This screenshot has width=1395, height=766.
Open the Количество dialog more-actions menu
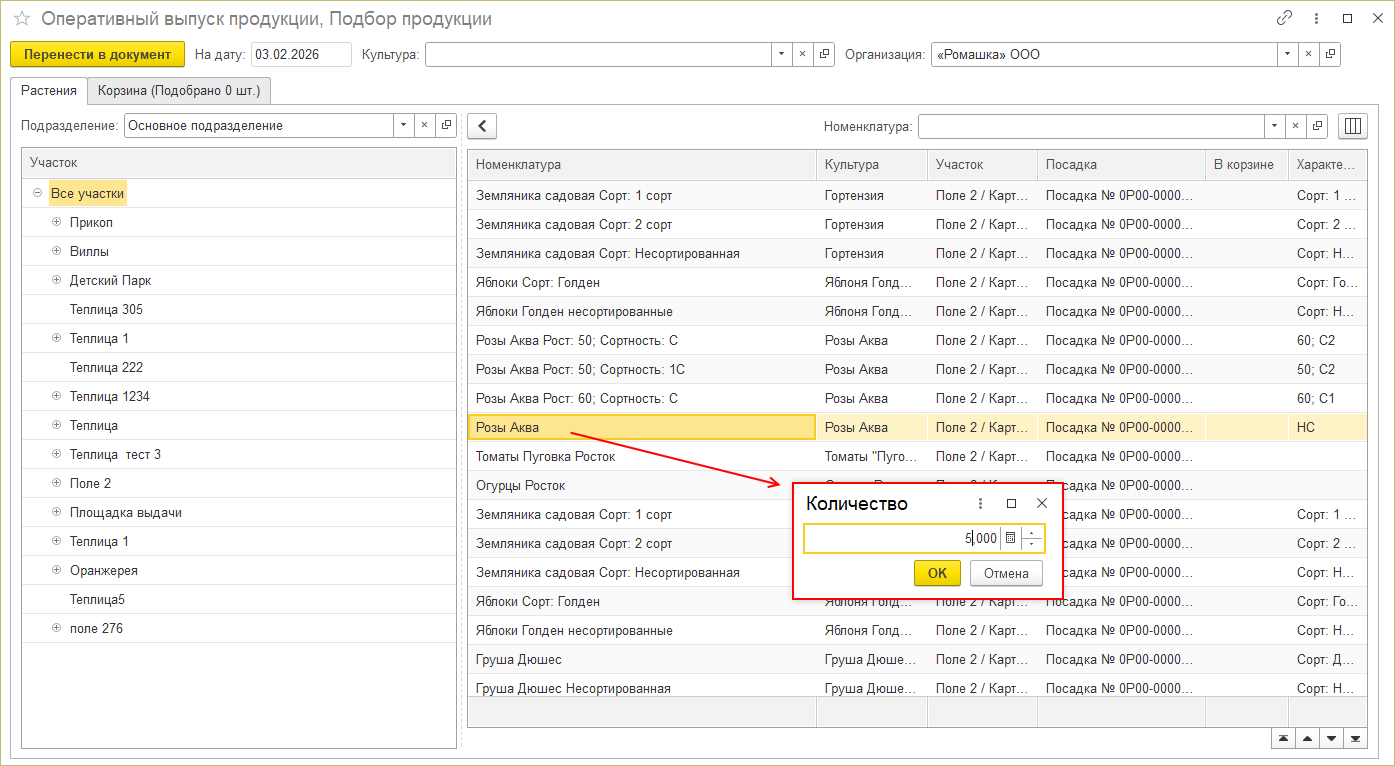tap(980, 504)
